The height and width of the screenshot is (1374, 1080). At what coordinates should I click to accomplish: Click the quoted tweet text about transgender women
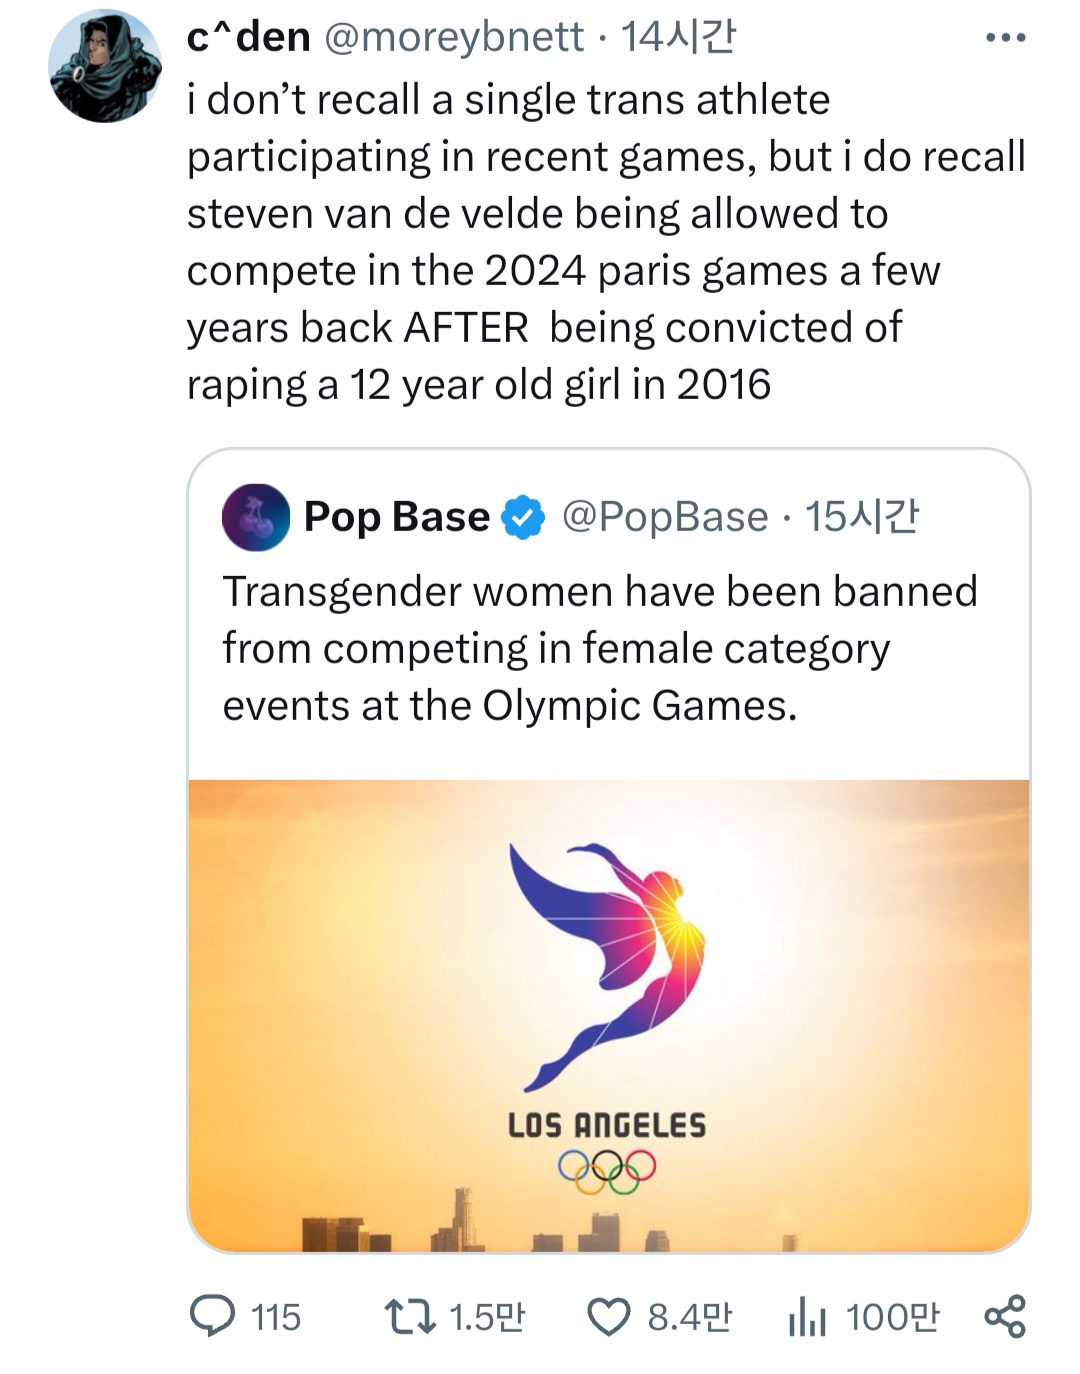[599, 648]
